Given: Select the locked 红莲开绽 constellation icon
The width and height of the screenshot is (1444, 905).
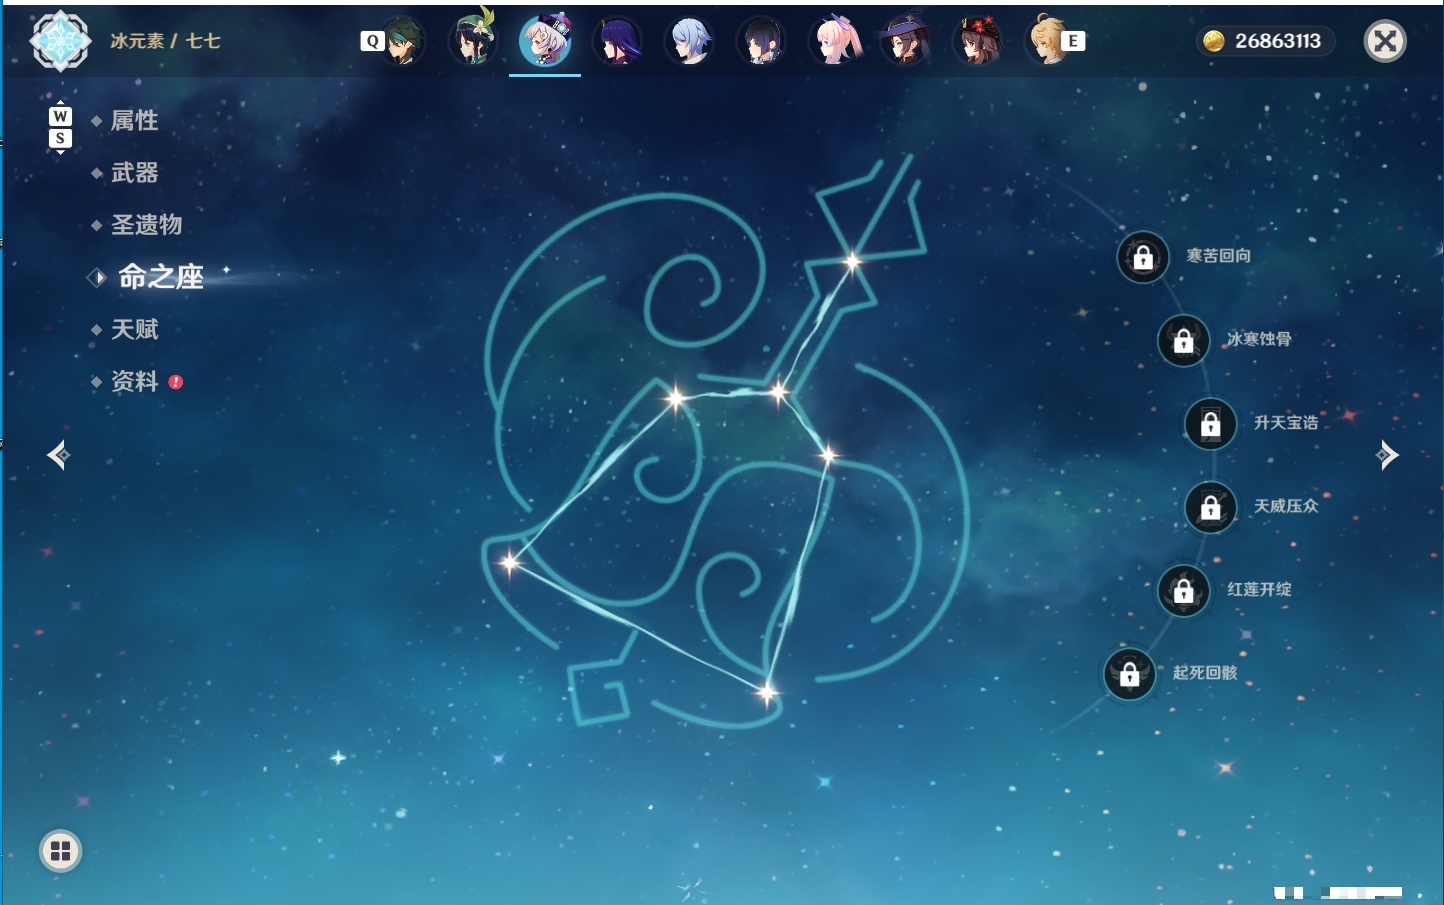Looking at the screenshot, I should click(1183, 591).
